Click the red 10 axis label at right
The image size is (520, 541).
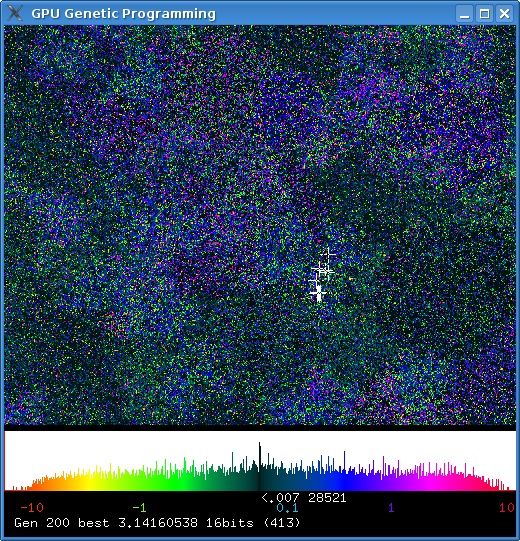pos(507,508)
